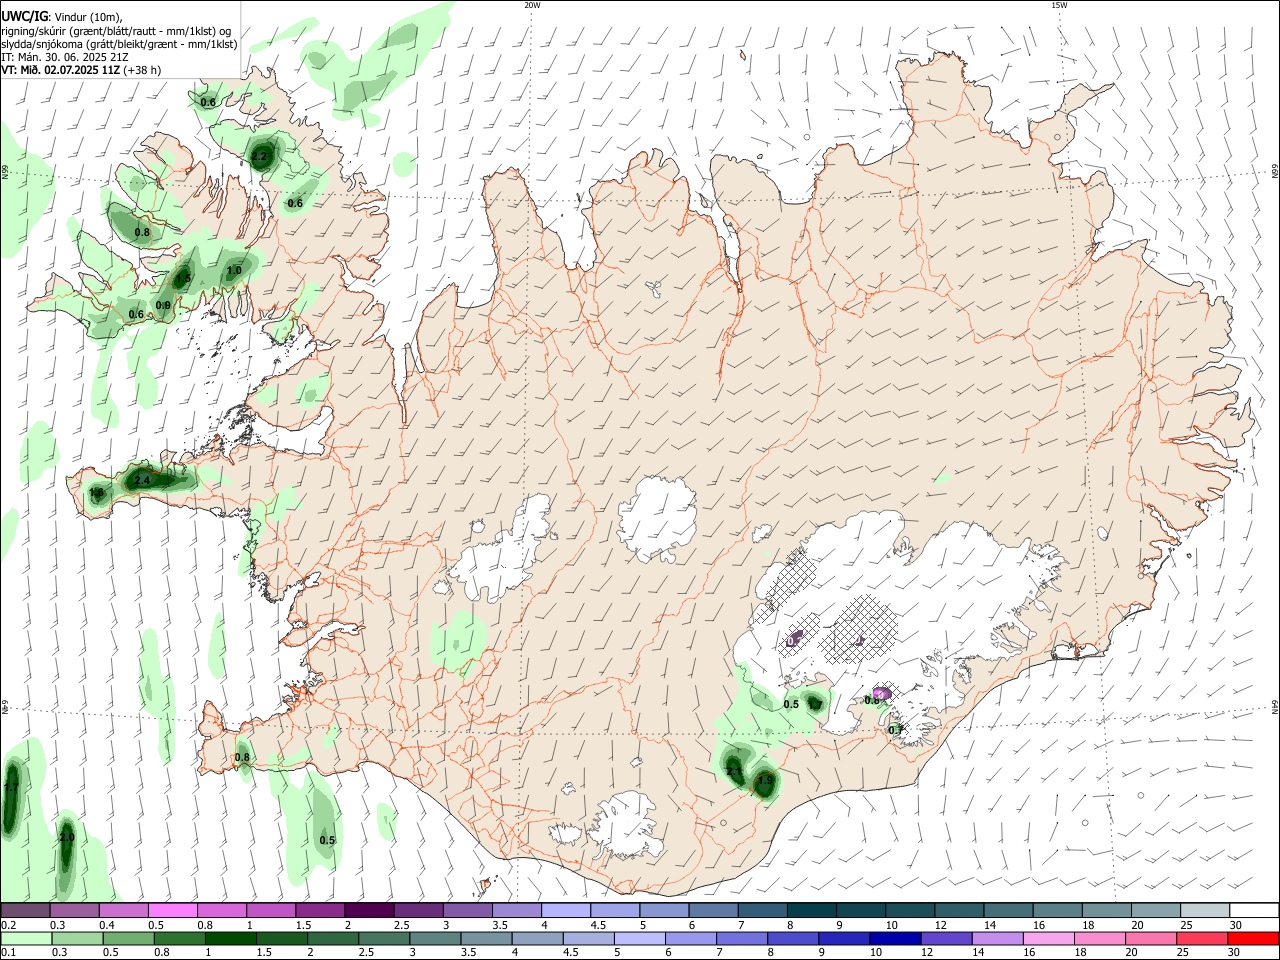Click the 'rigning/skúrir' legend description line

pyautogui.click(x=116, y=31)
